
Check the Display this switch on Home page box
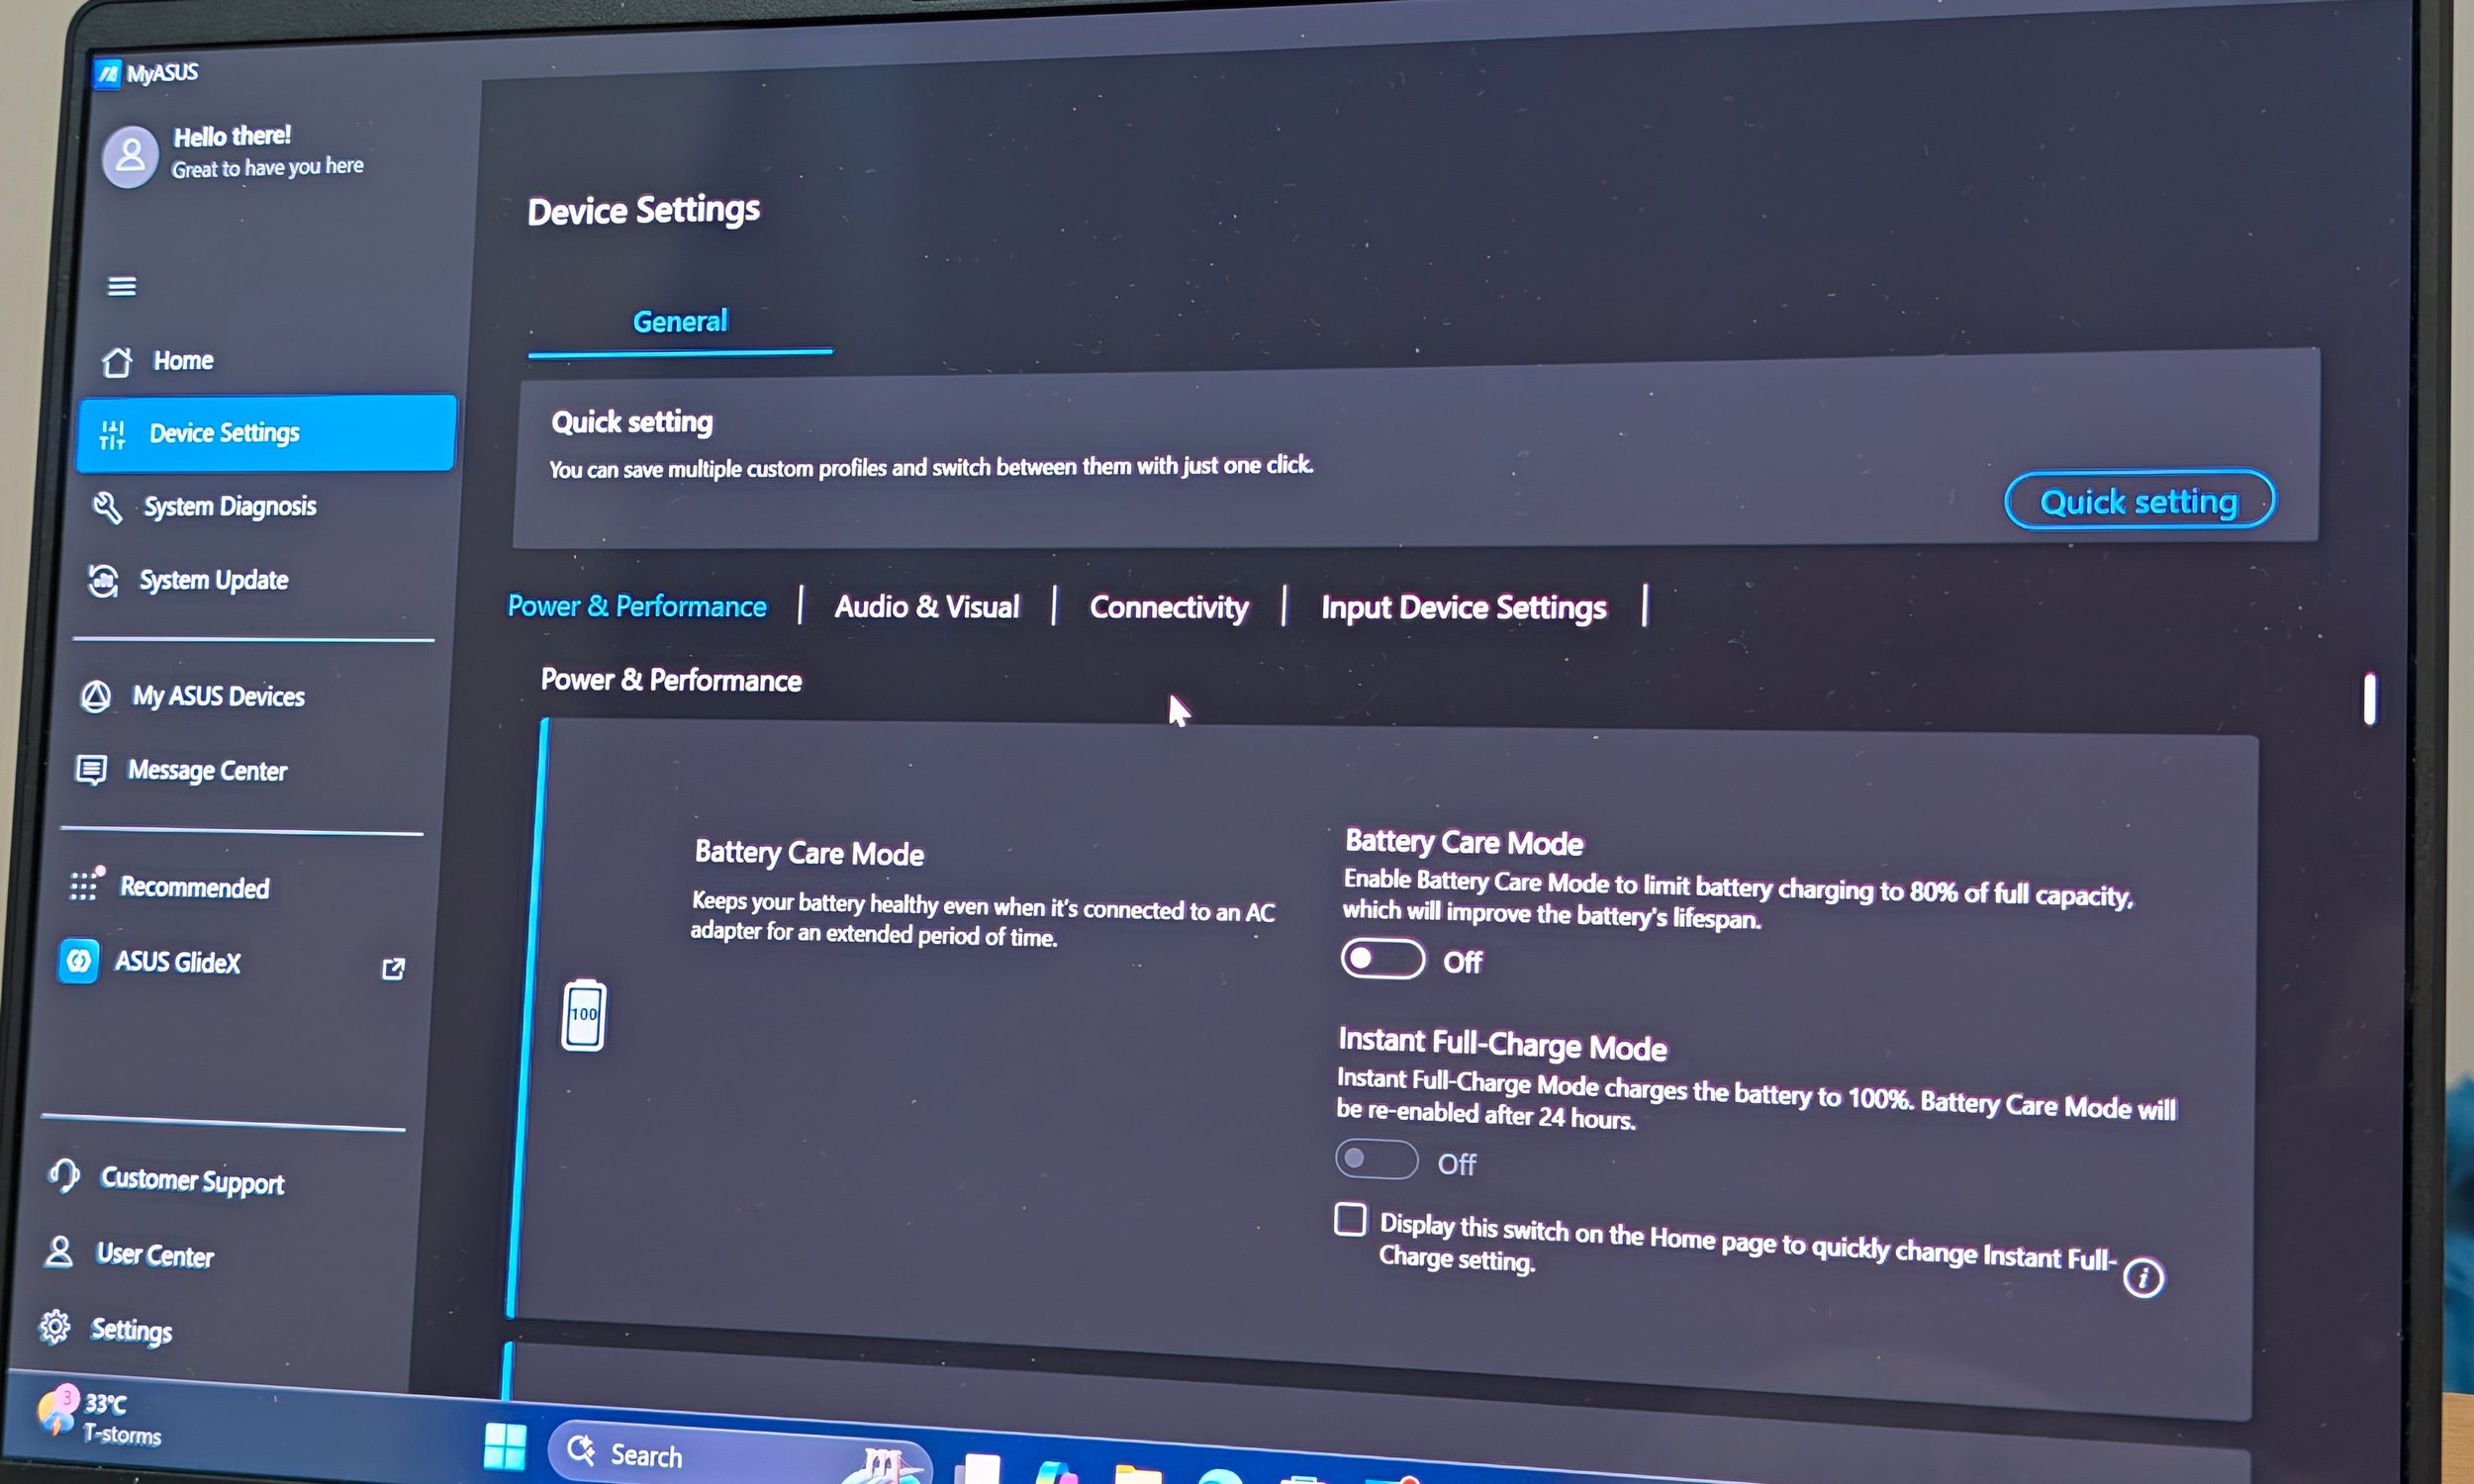coord(1350,1219)
